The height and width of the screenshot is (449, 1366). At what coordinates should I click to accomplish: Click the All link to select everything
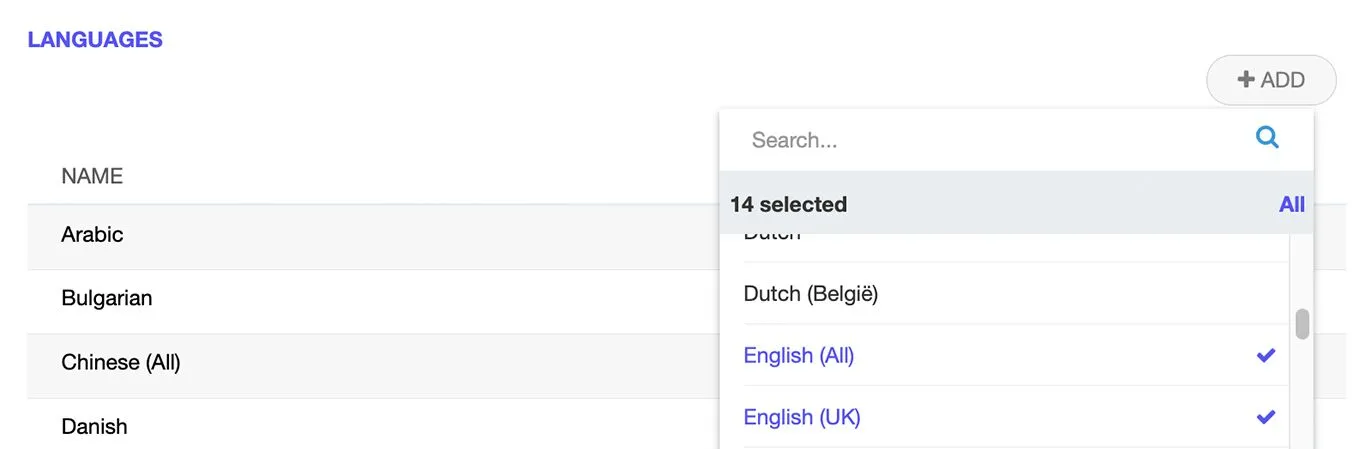pos(1291,204)
